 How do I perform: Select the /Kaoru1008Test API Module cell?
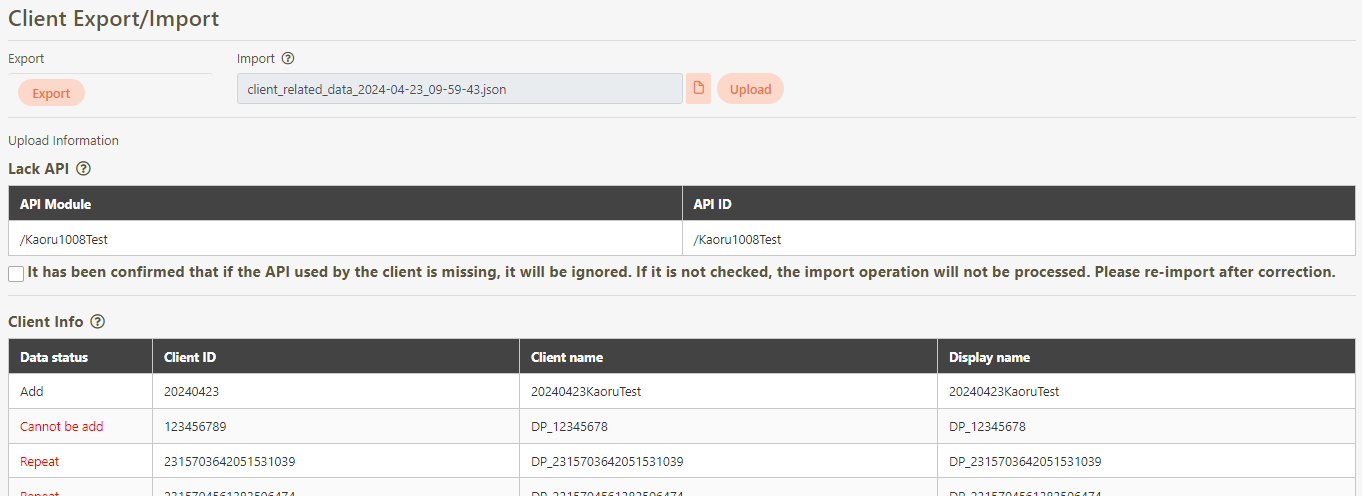pos(64,239)
